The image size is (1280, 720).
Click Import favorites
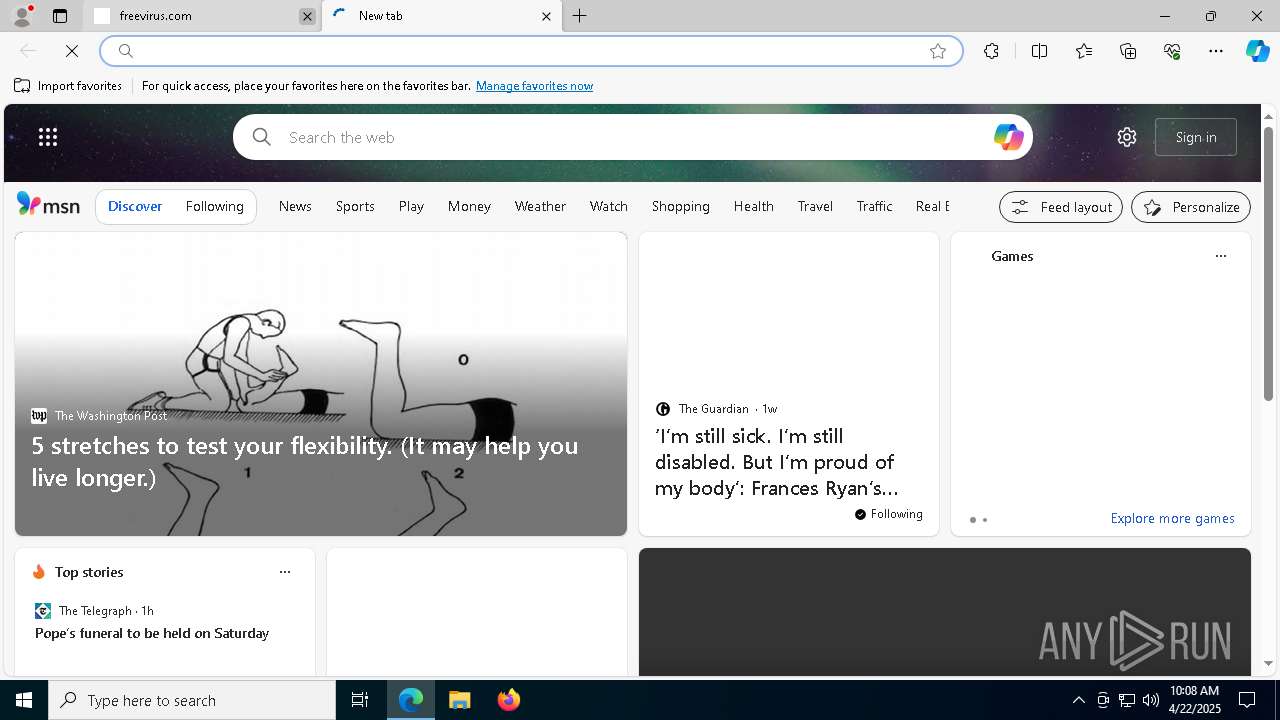point(68,86)
